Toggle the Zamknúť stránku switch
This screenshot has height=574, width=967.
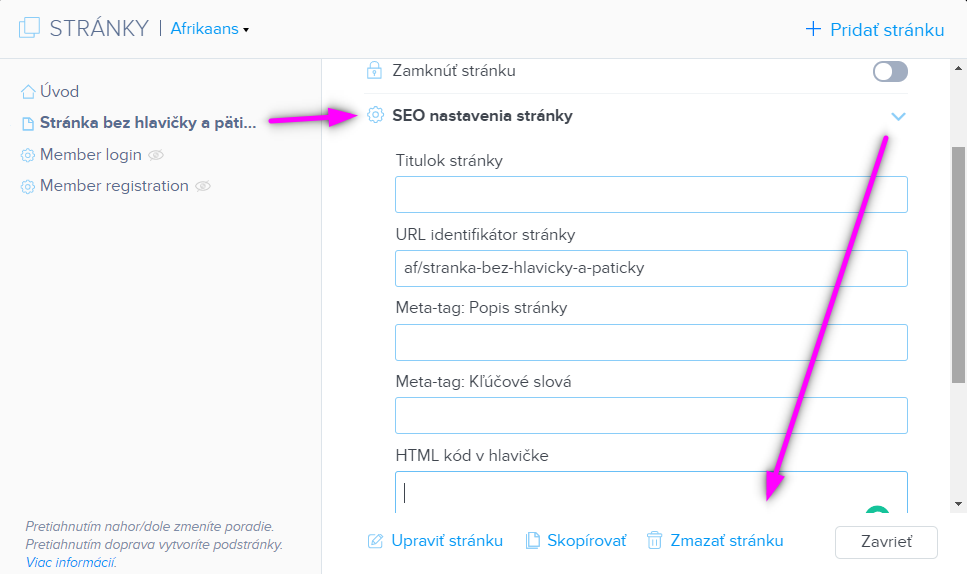pyautogui.click(x=890, y=72)
